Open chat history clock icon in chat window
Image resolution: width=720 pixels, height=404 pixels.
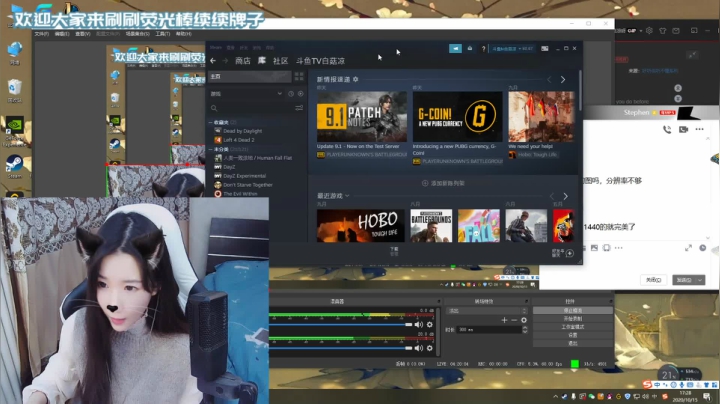pyautogui.click(x=703, y=248)
